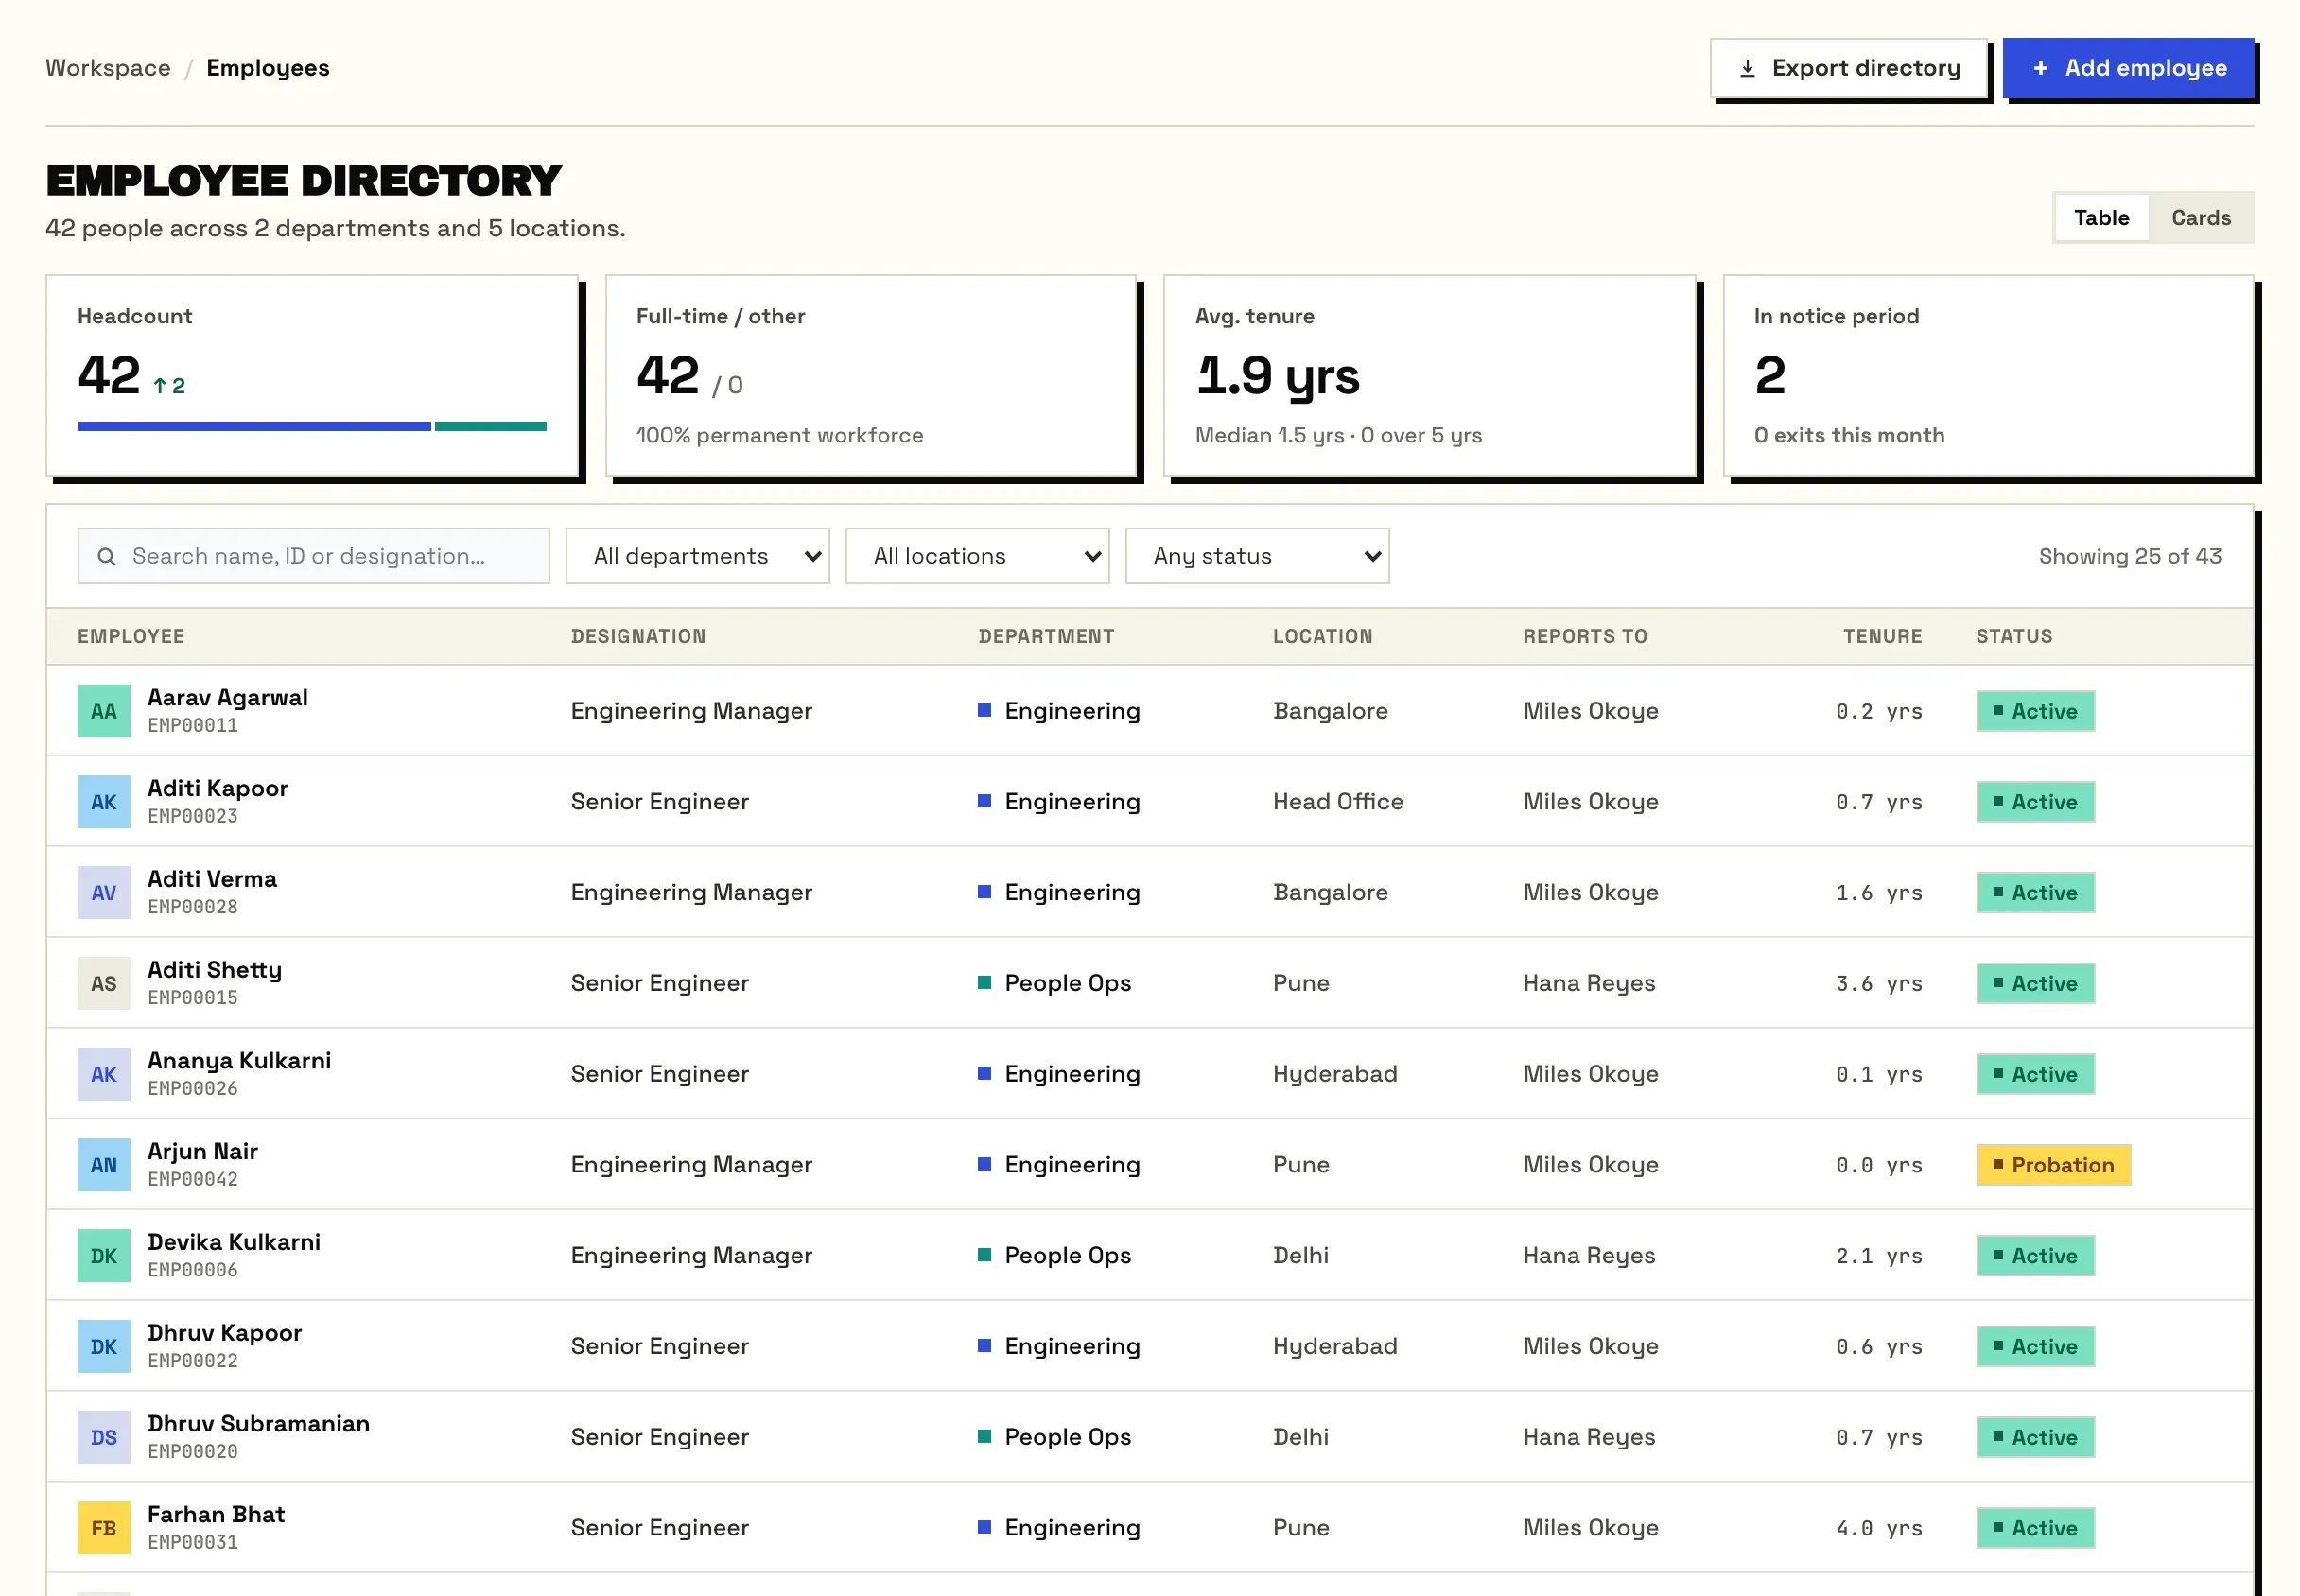This screenshot has width=2300, height=1596.
Task: Open Aditi Shetty employee name
Action: [215, 971]
